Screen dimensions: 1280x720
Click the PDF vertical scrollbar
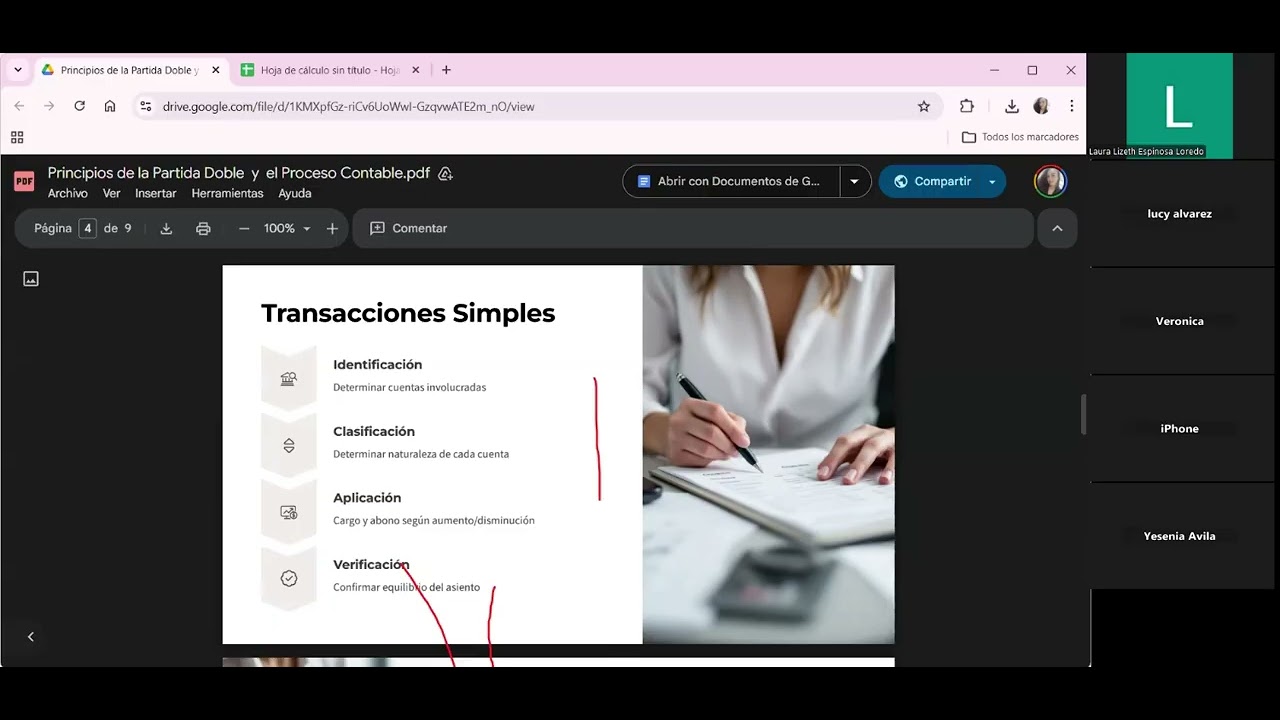[1083, 415]
